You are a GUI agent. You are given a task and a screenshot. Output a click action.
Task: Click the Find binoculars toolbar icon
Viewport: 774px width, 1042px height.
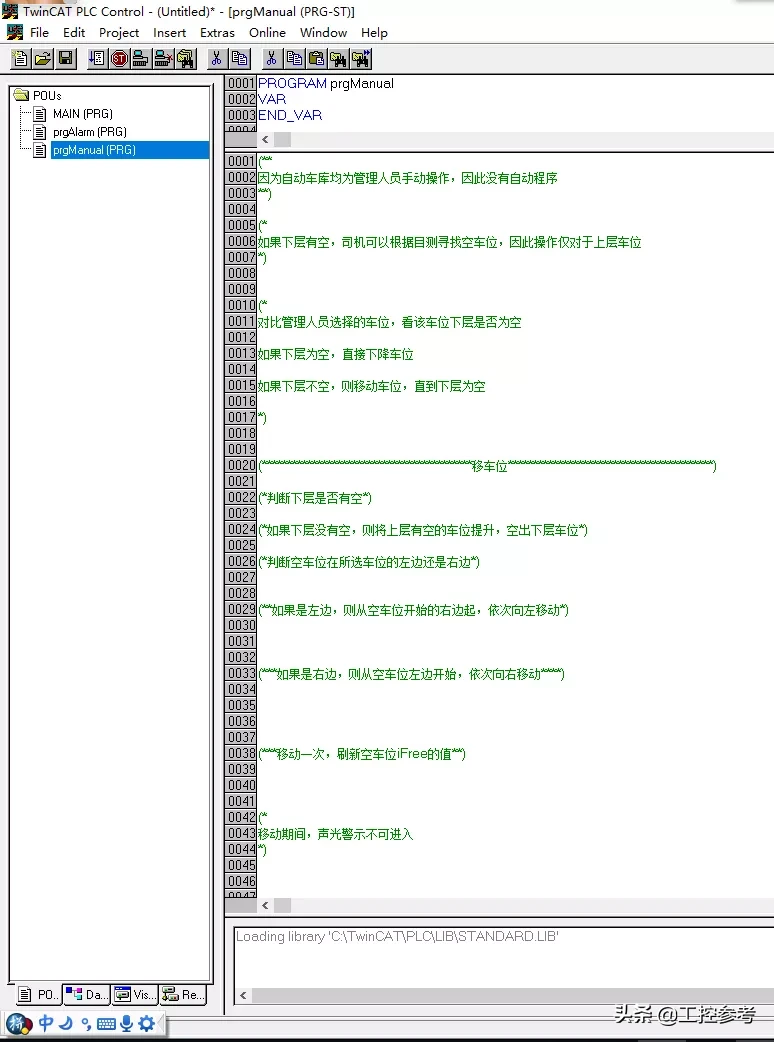tap(338, 58)
